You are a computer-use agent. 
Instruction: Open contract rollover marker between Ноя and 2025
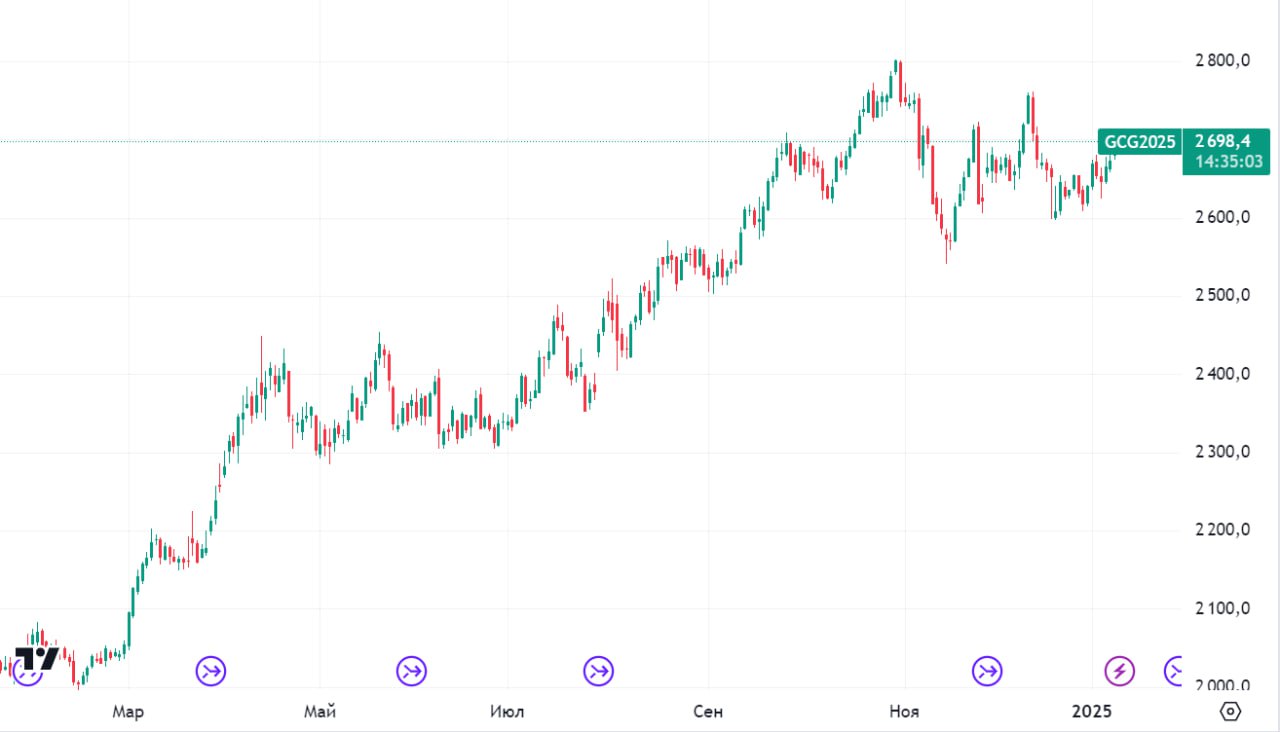pos(987,670)
